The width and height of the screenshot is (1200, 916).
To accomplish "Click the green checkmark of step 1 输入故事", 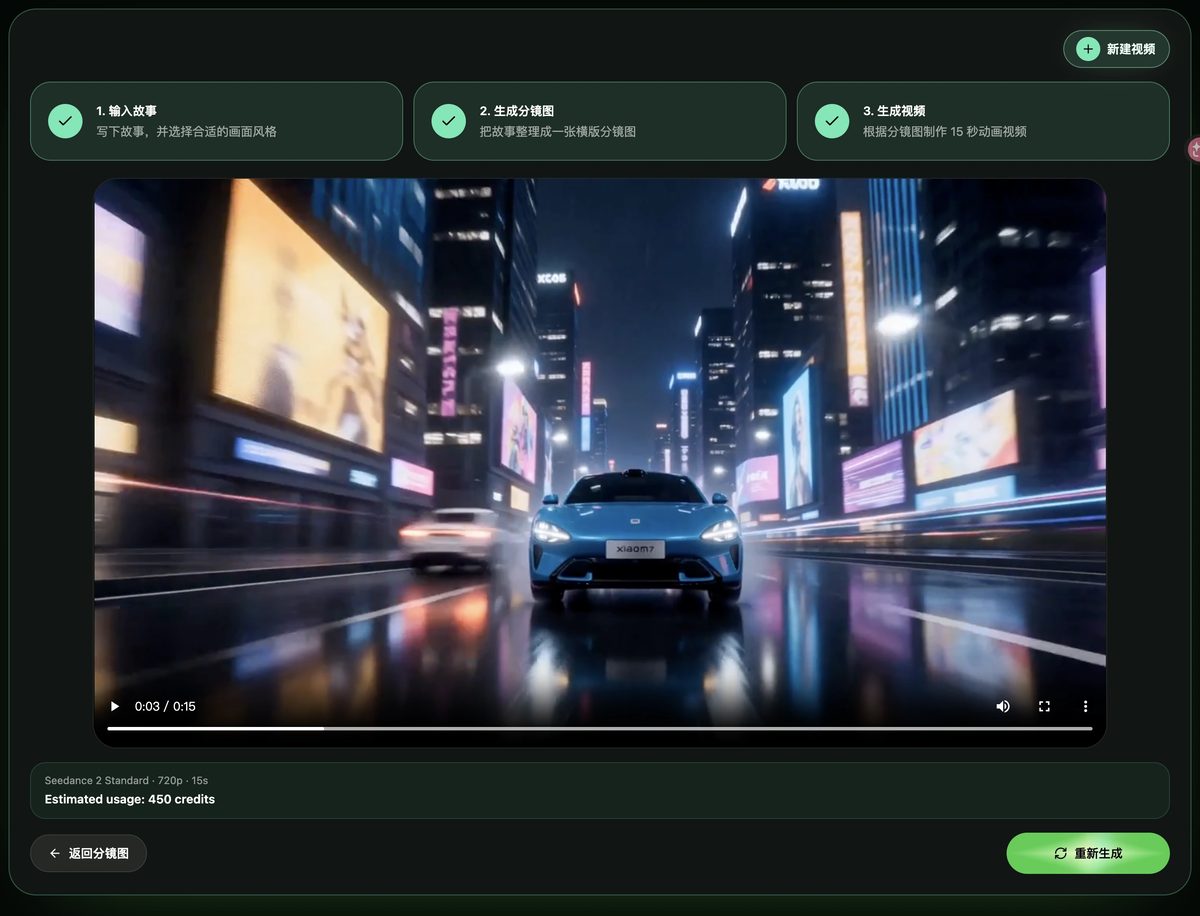I will tap(65, 121).
